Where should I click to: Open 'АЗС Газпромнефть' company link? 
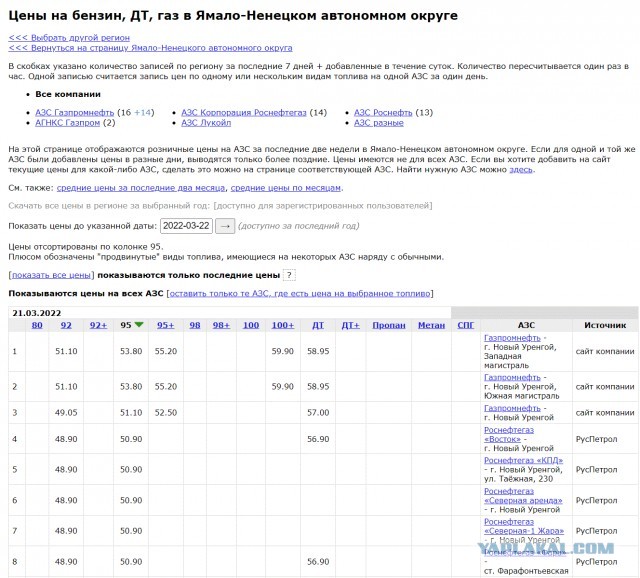point(74,112)
